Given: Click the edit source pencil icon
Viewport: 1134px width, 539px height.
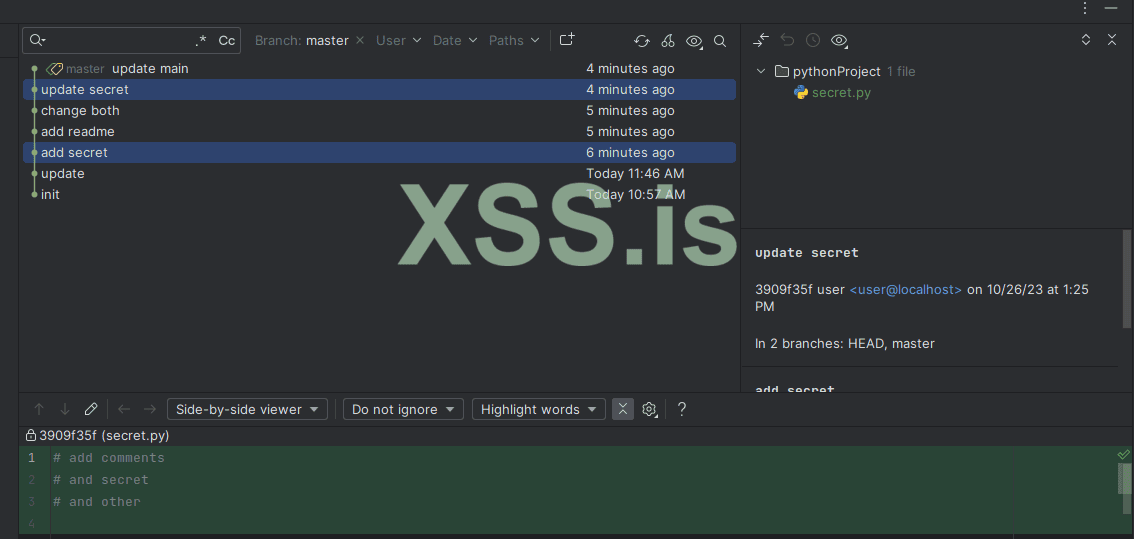Looking at the screenshot, I should click(x=90, y=409).
